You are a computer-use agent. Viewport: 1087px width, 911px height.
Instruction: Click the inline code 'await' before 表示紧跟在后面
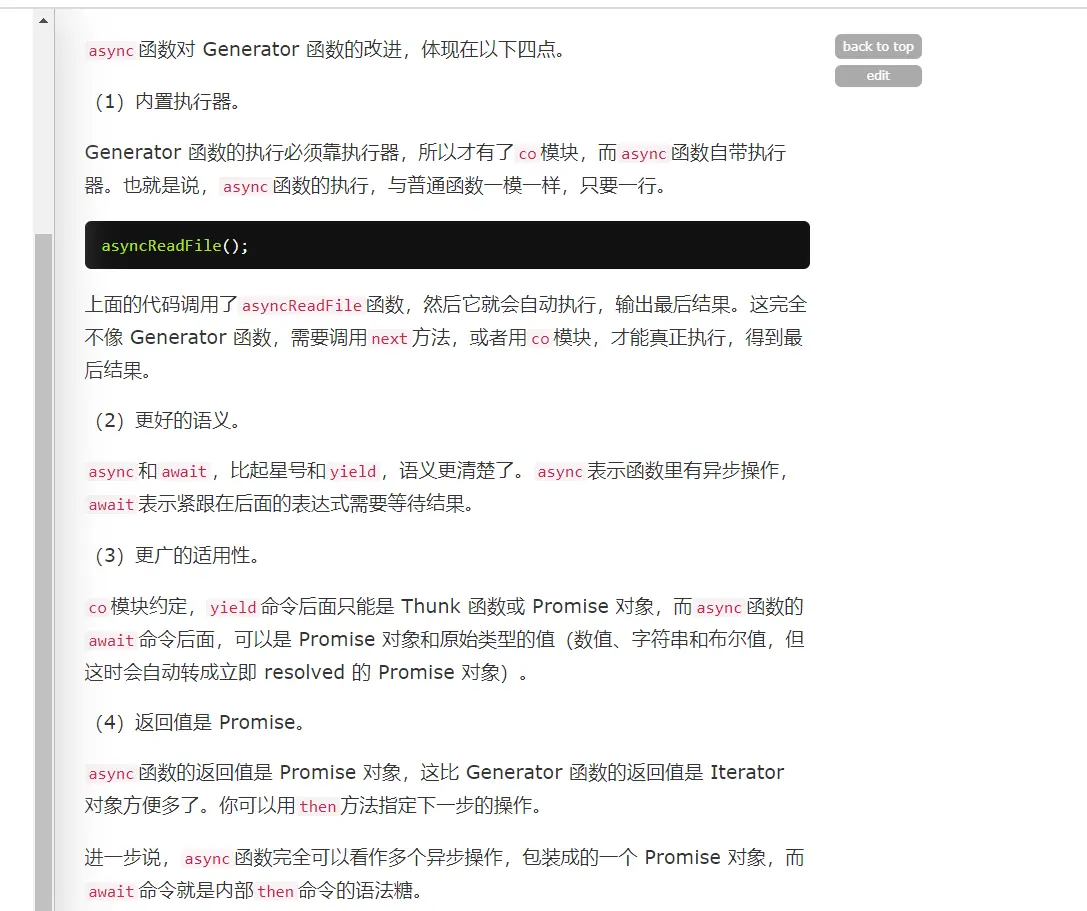coord(111,505)
